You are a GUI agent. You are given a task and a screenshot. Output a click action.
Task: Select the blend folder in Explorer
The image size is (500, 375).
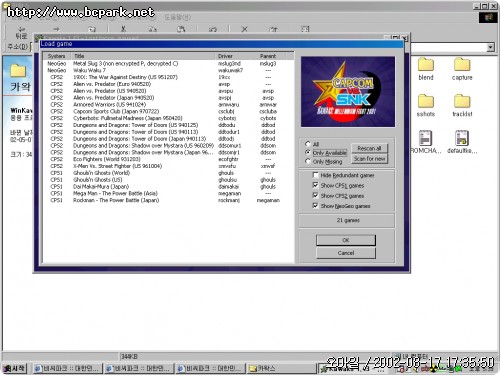[426, 69]
